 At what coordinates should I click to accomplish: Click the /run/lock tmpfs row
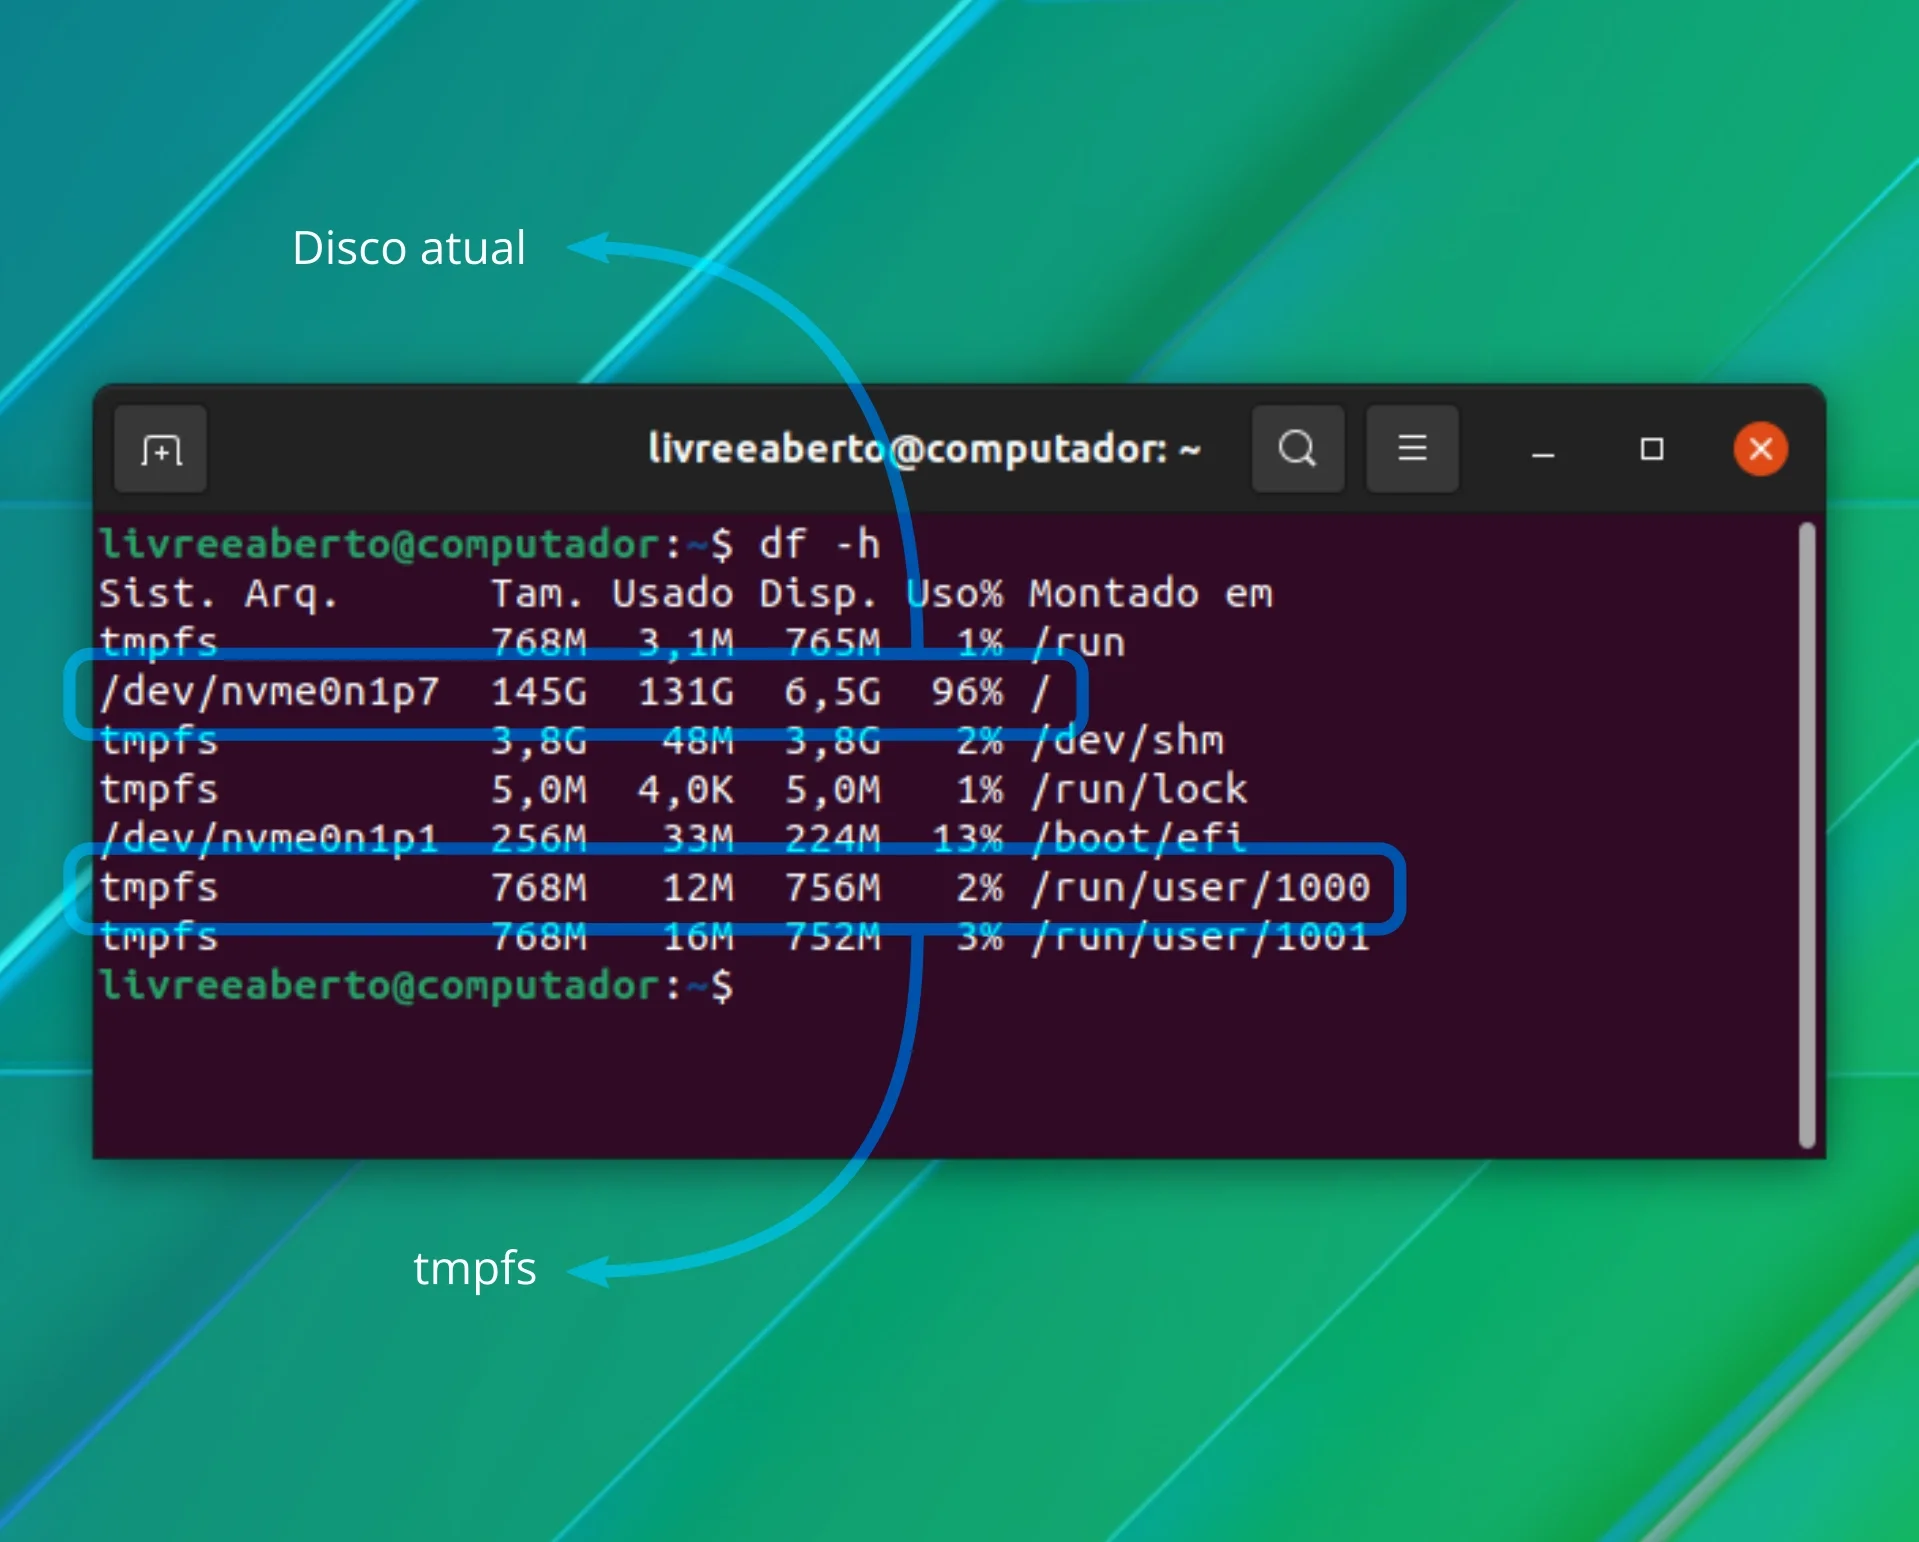[x=673, y=790]
